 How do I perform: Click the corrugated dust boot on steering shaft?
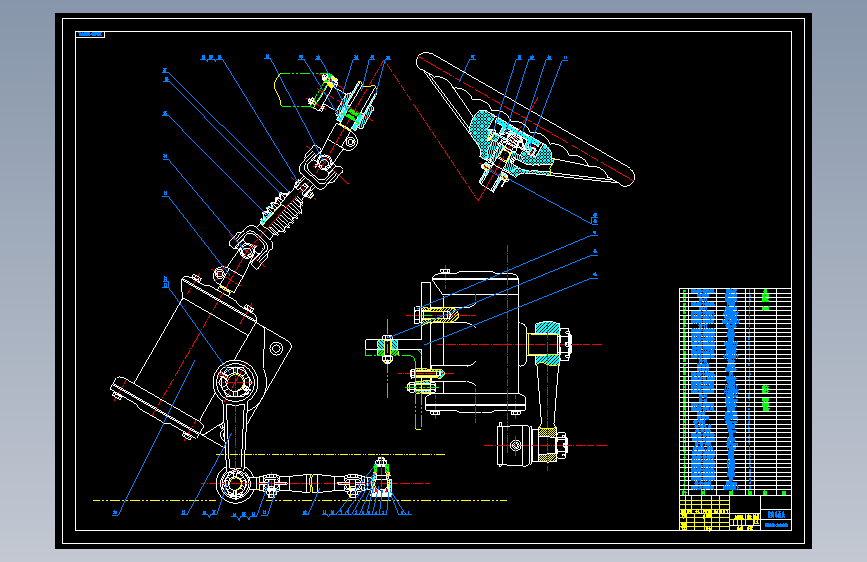click(x=283, y=212)
